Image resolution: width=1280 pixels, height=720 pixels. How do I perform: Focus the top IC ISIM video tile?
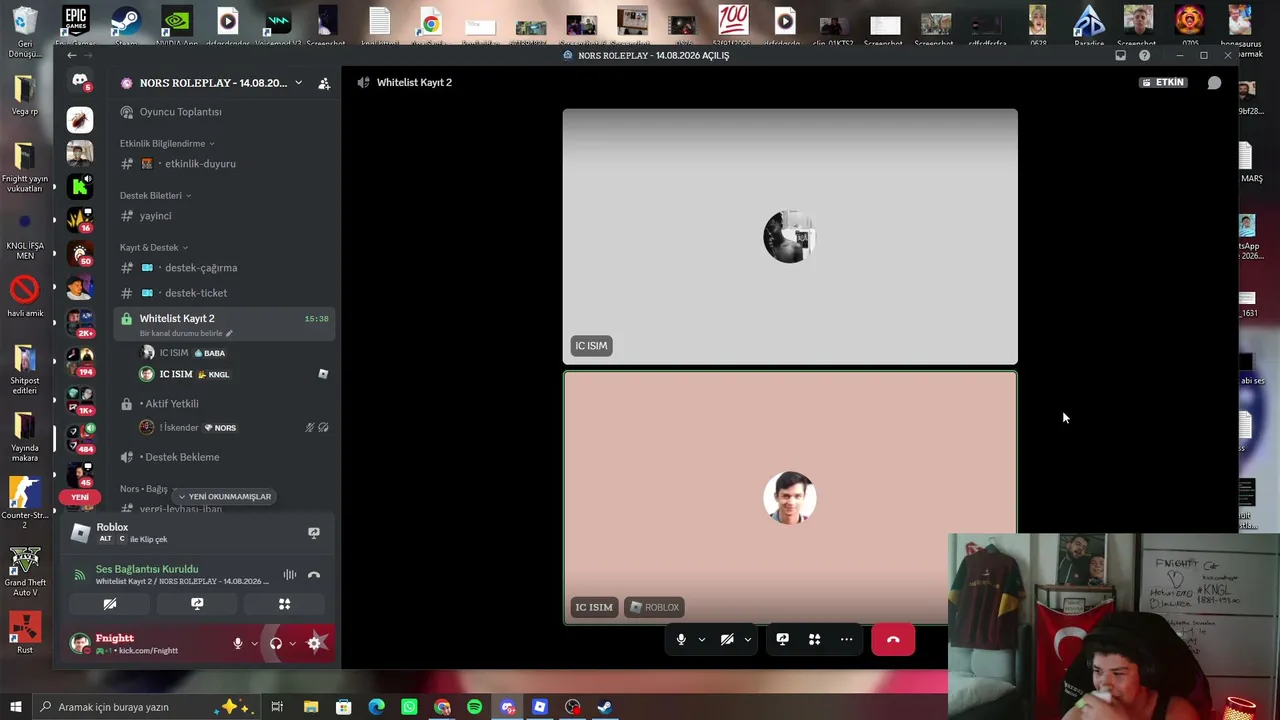point(790,237)
